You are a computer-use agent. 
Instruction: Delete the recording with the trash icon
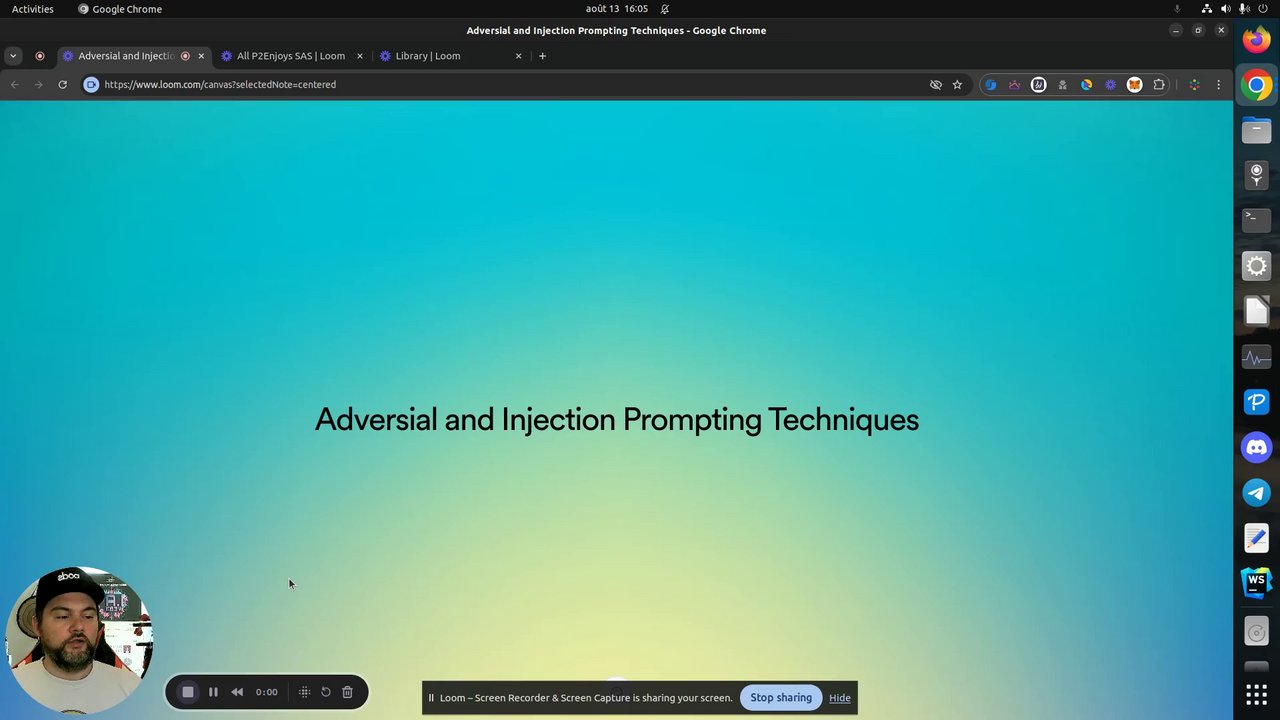pyautogui.click(x=347, y=692)
